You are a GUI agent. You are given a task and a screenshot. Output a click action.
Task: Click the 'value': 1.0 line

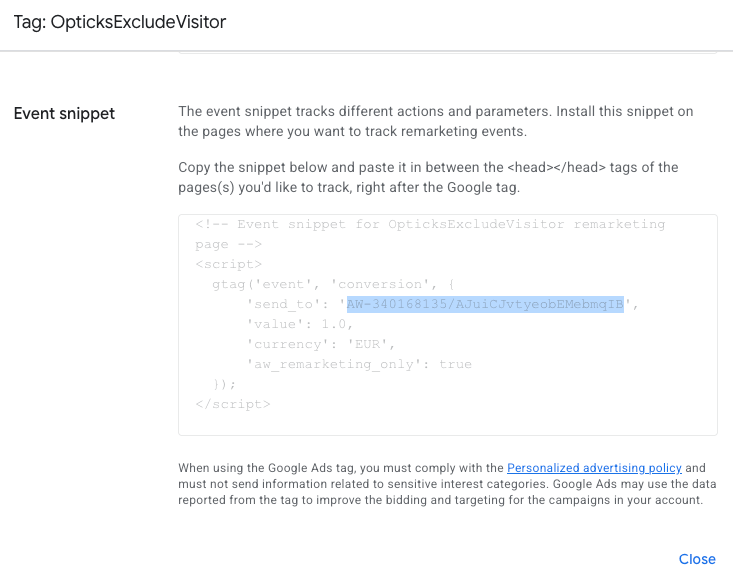(300, 324)
